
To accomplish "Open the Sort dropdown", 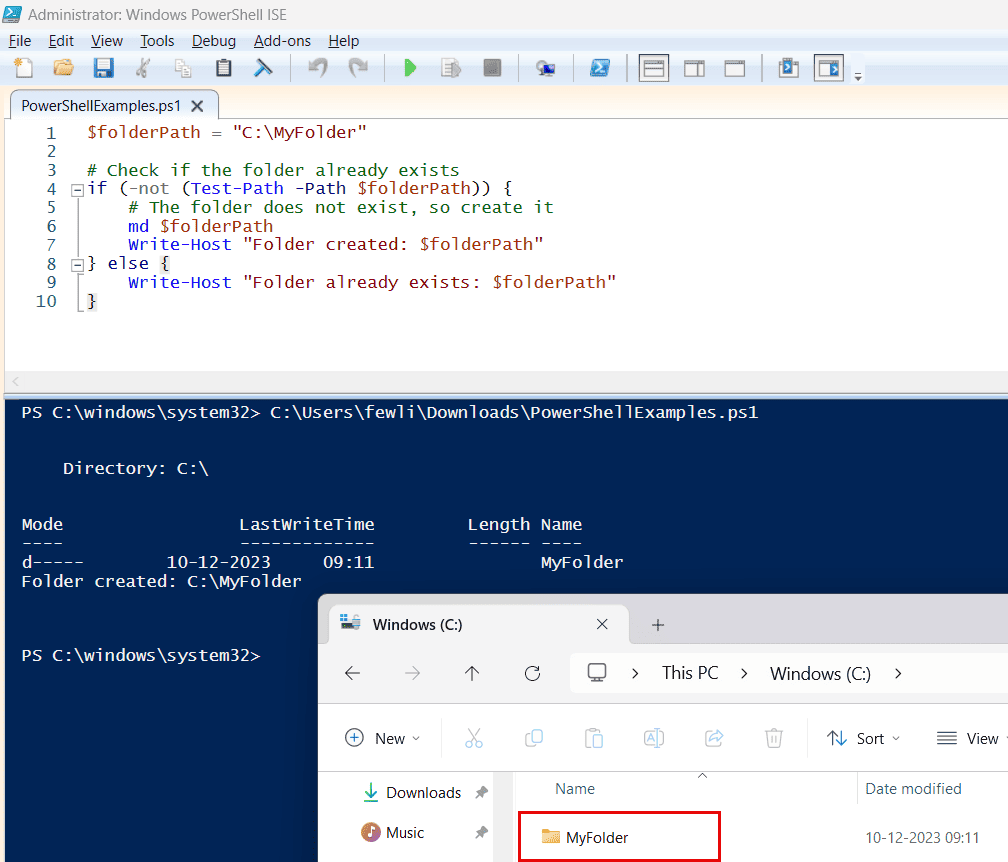I will click(x=863, y=738).
